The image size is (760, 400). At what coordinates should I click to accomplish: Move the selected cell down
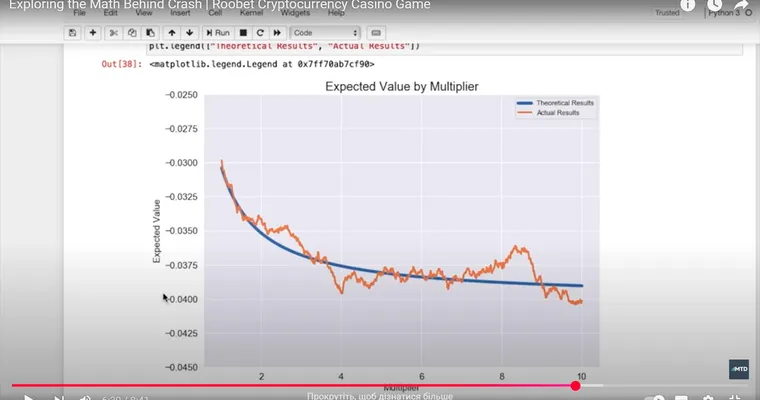(x=190, y=33)
